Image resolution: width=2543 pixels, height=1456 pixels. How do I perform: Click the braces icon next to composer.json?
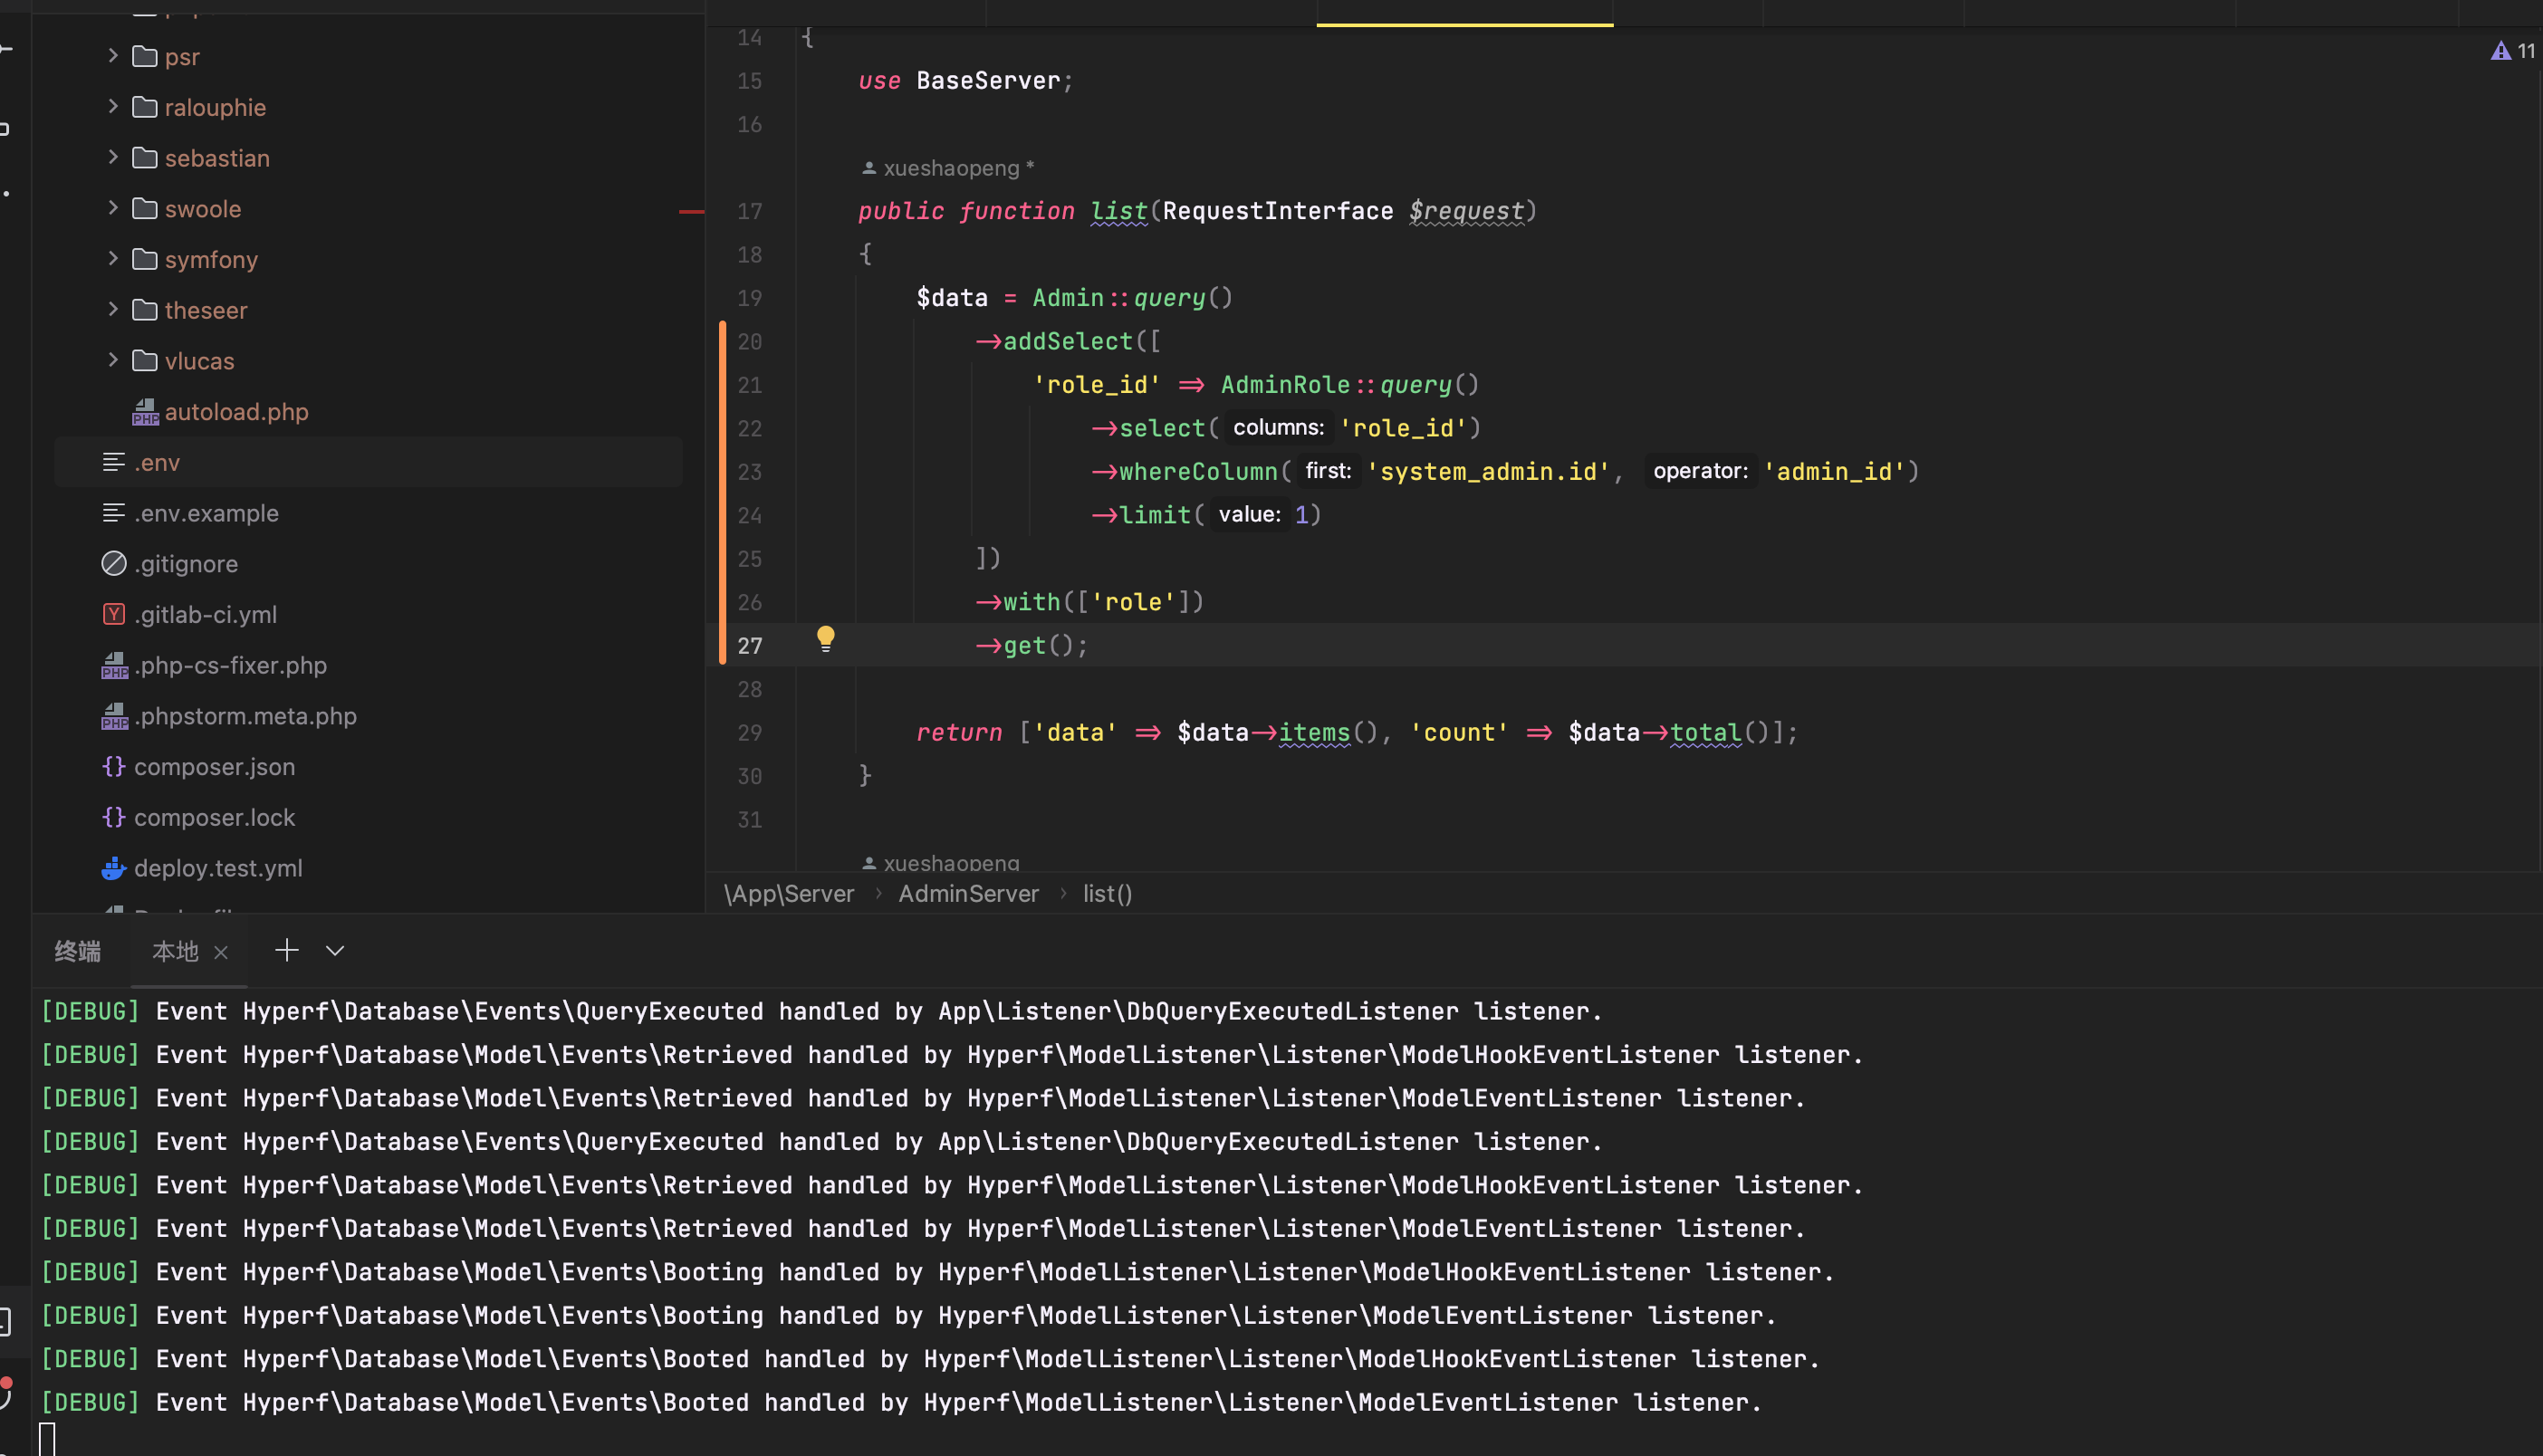[114, 767]
